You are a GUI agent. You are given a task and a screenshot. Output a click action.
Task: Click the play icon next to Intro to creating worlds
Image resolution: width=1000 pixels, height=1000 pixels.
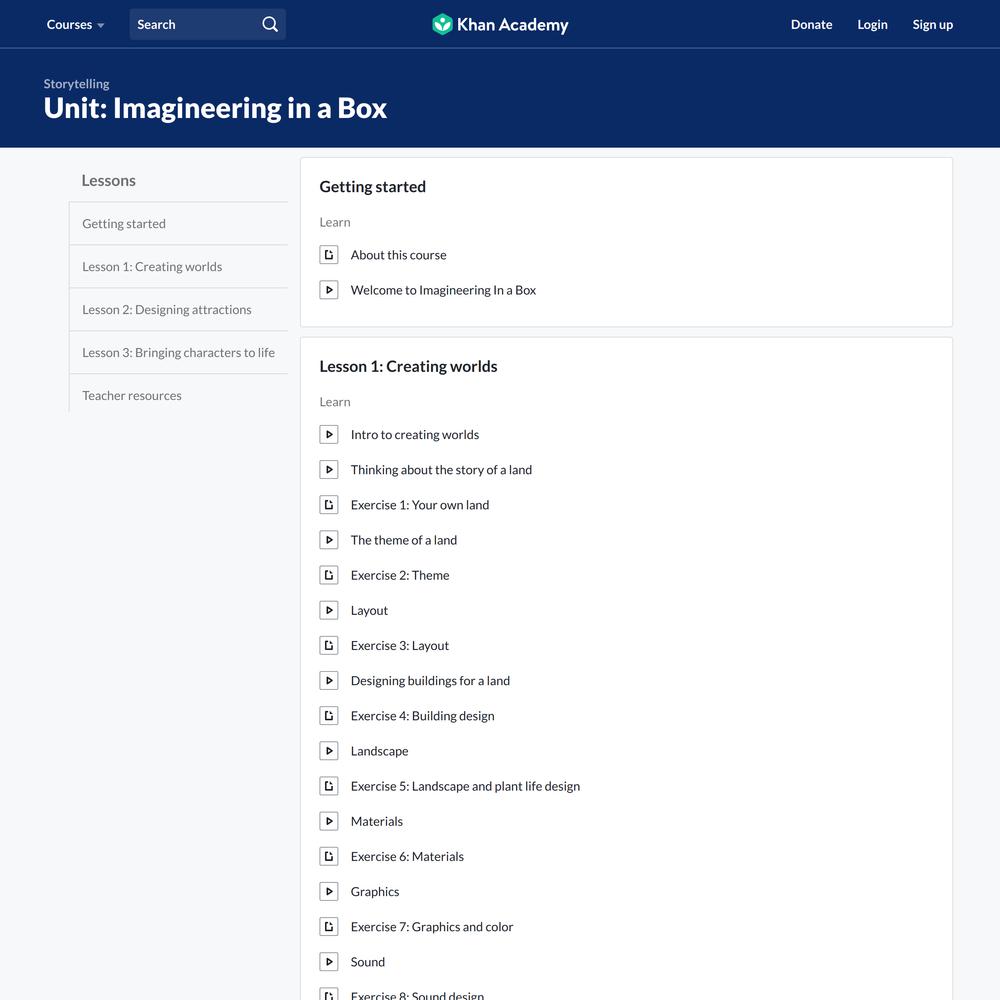point(329,435)
